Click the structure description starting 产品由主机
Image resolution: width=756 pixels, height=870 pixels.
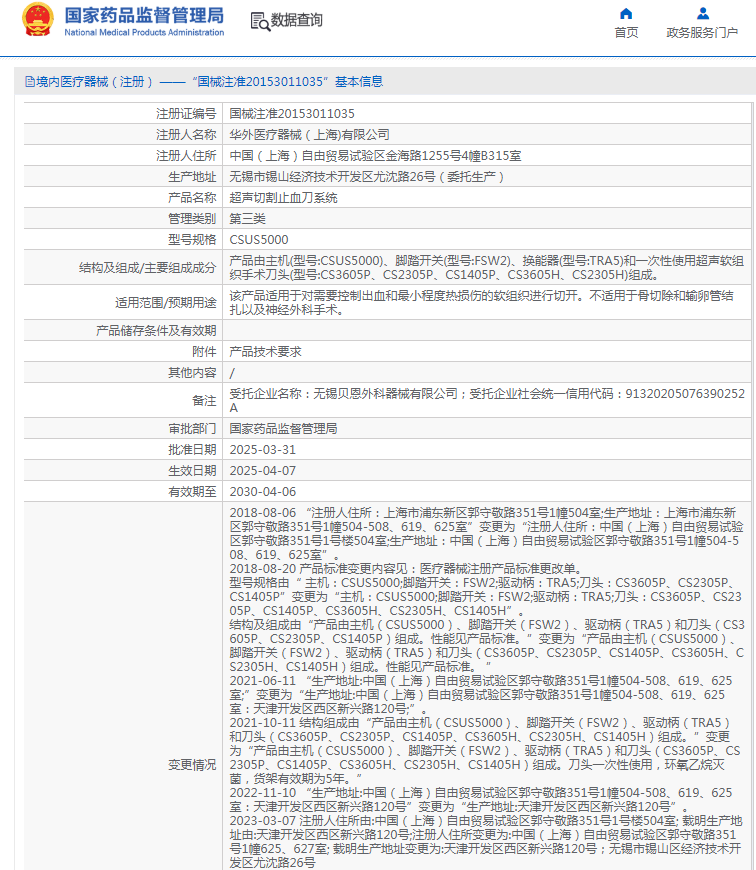coord(486,268)
